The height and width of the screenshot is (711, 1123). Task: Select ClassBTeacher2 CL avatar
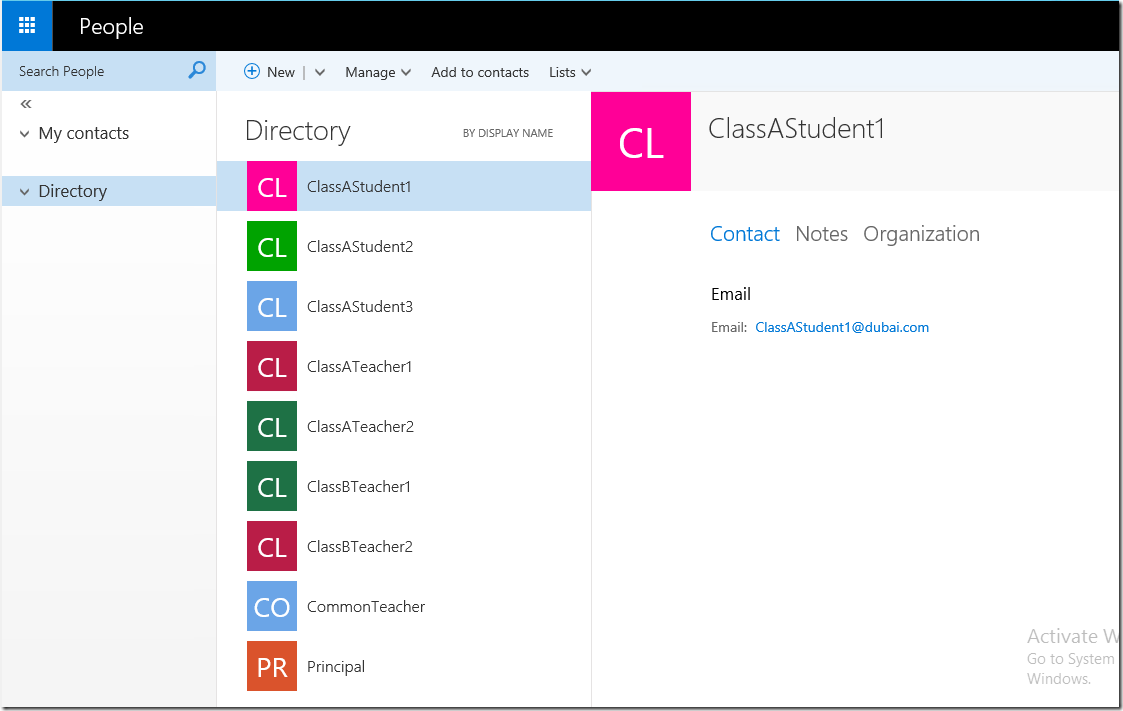coord(272,546)
